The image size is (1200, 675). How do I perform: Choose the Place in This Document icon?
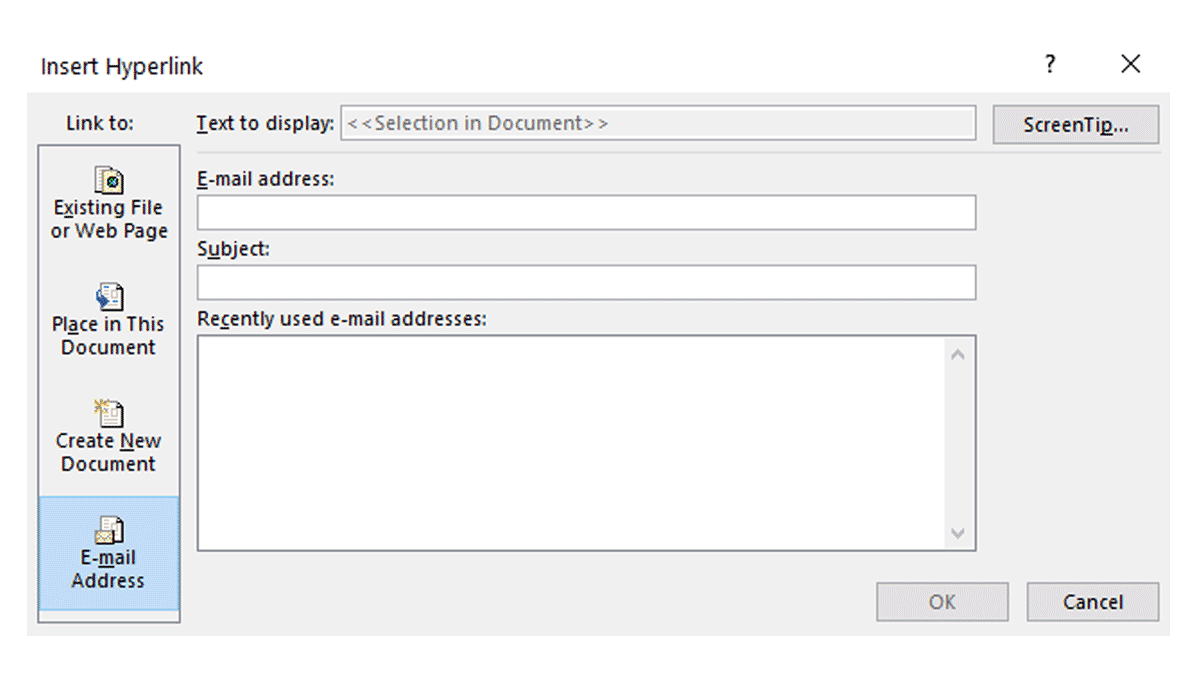[108, 297]
